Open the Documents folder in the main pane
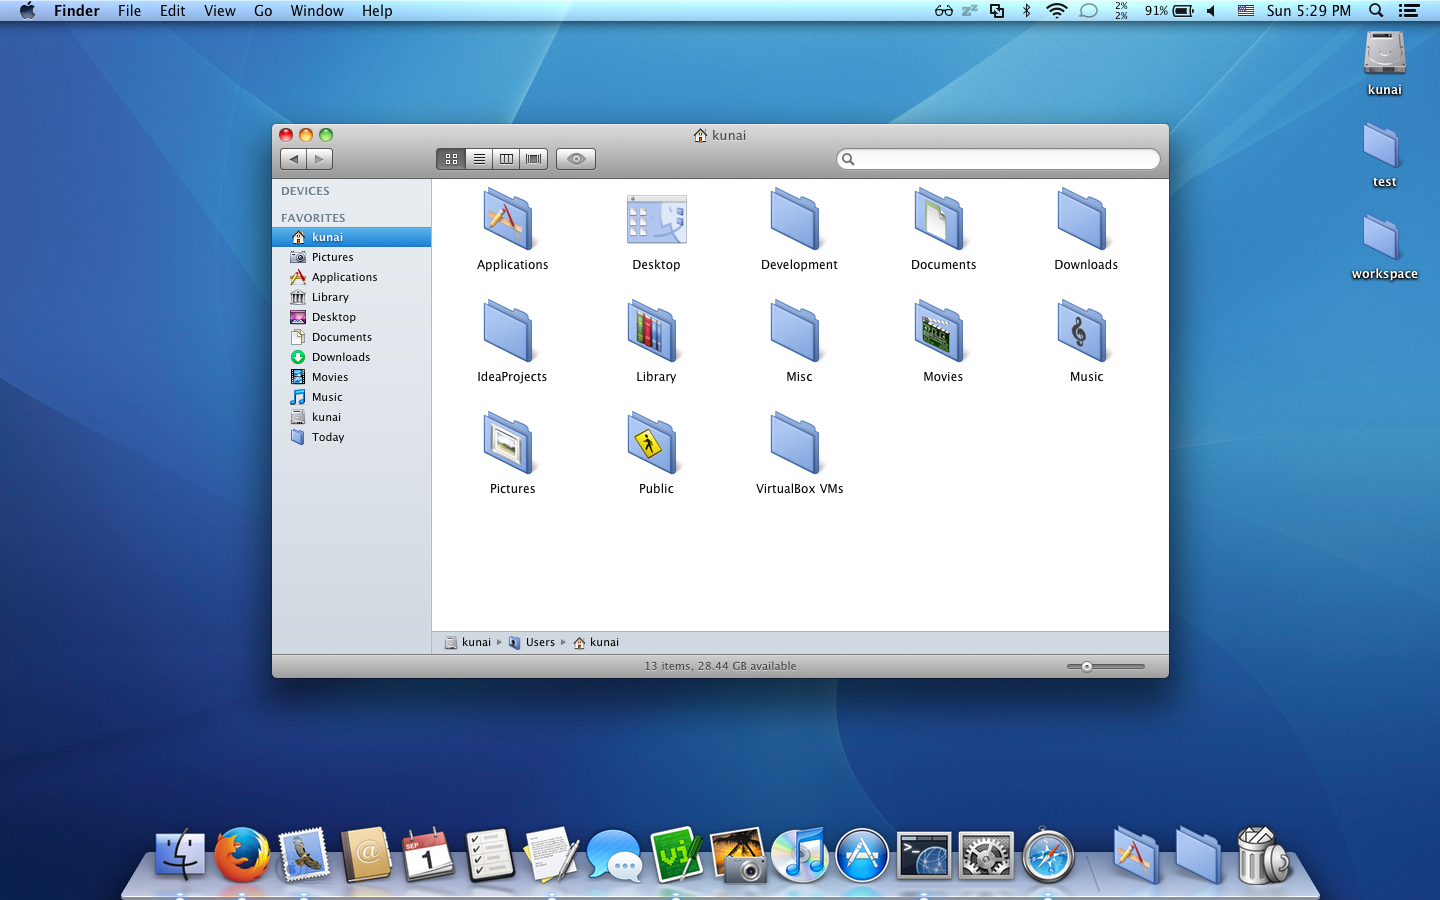Screen dimensions: 1440x900 [942, 220]
